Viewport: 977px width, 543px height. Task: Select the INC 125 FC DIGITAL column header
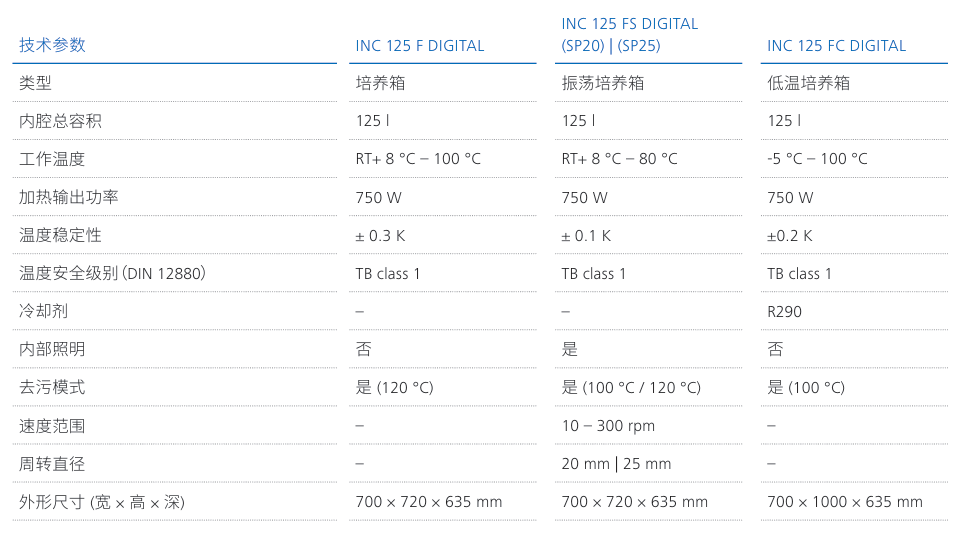tap(836, 46)
